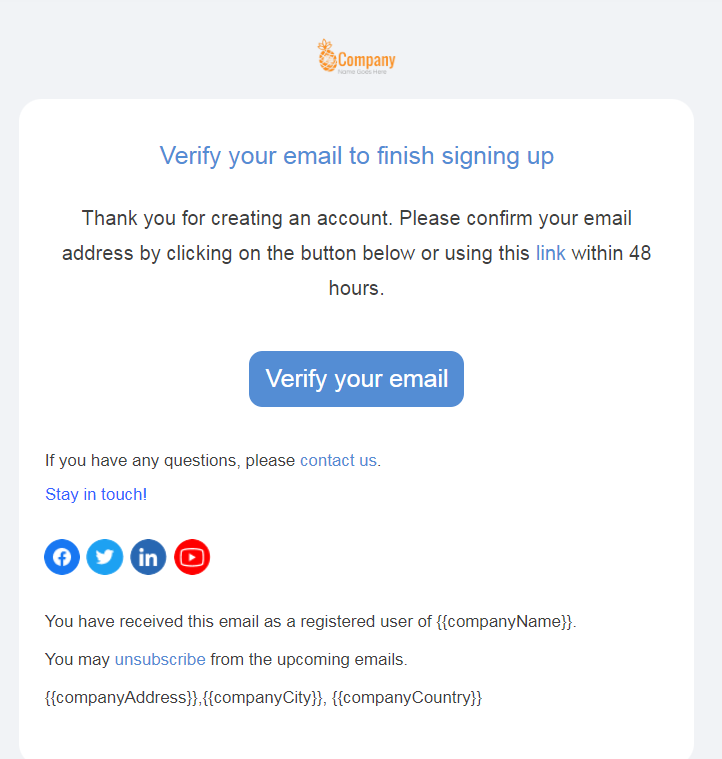Select "You have received this email" sentence
This screenshot has height=759, width=722.
(x=238, y=621)
